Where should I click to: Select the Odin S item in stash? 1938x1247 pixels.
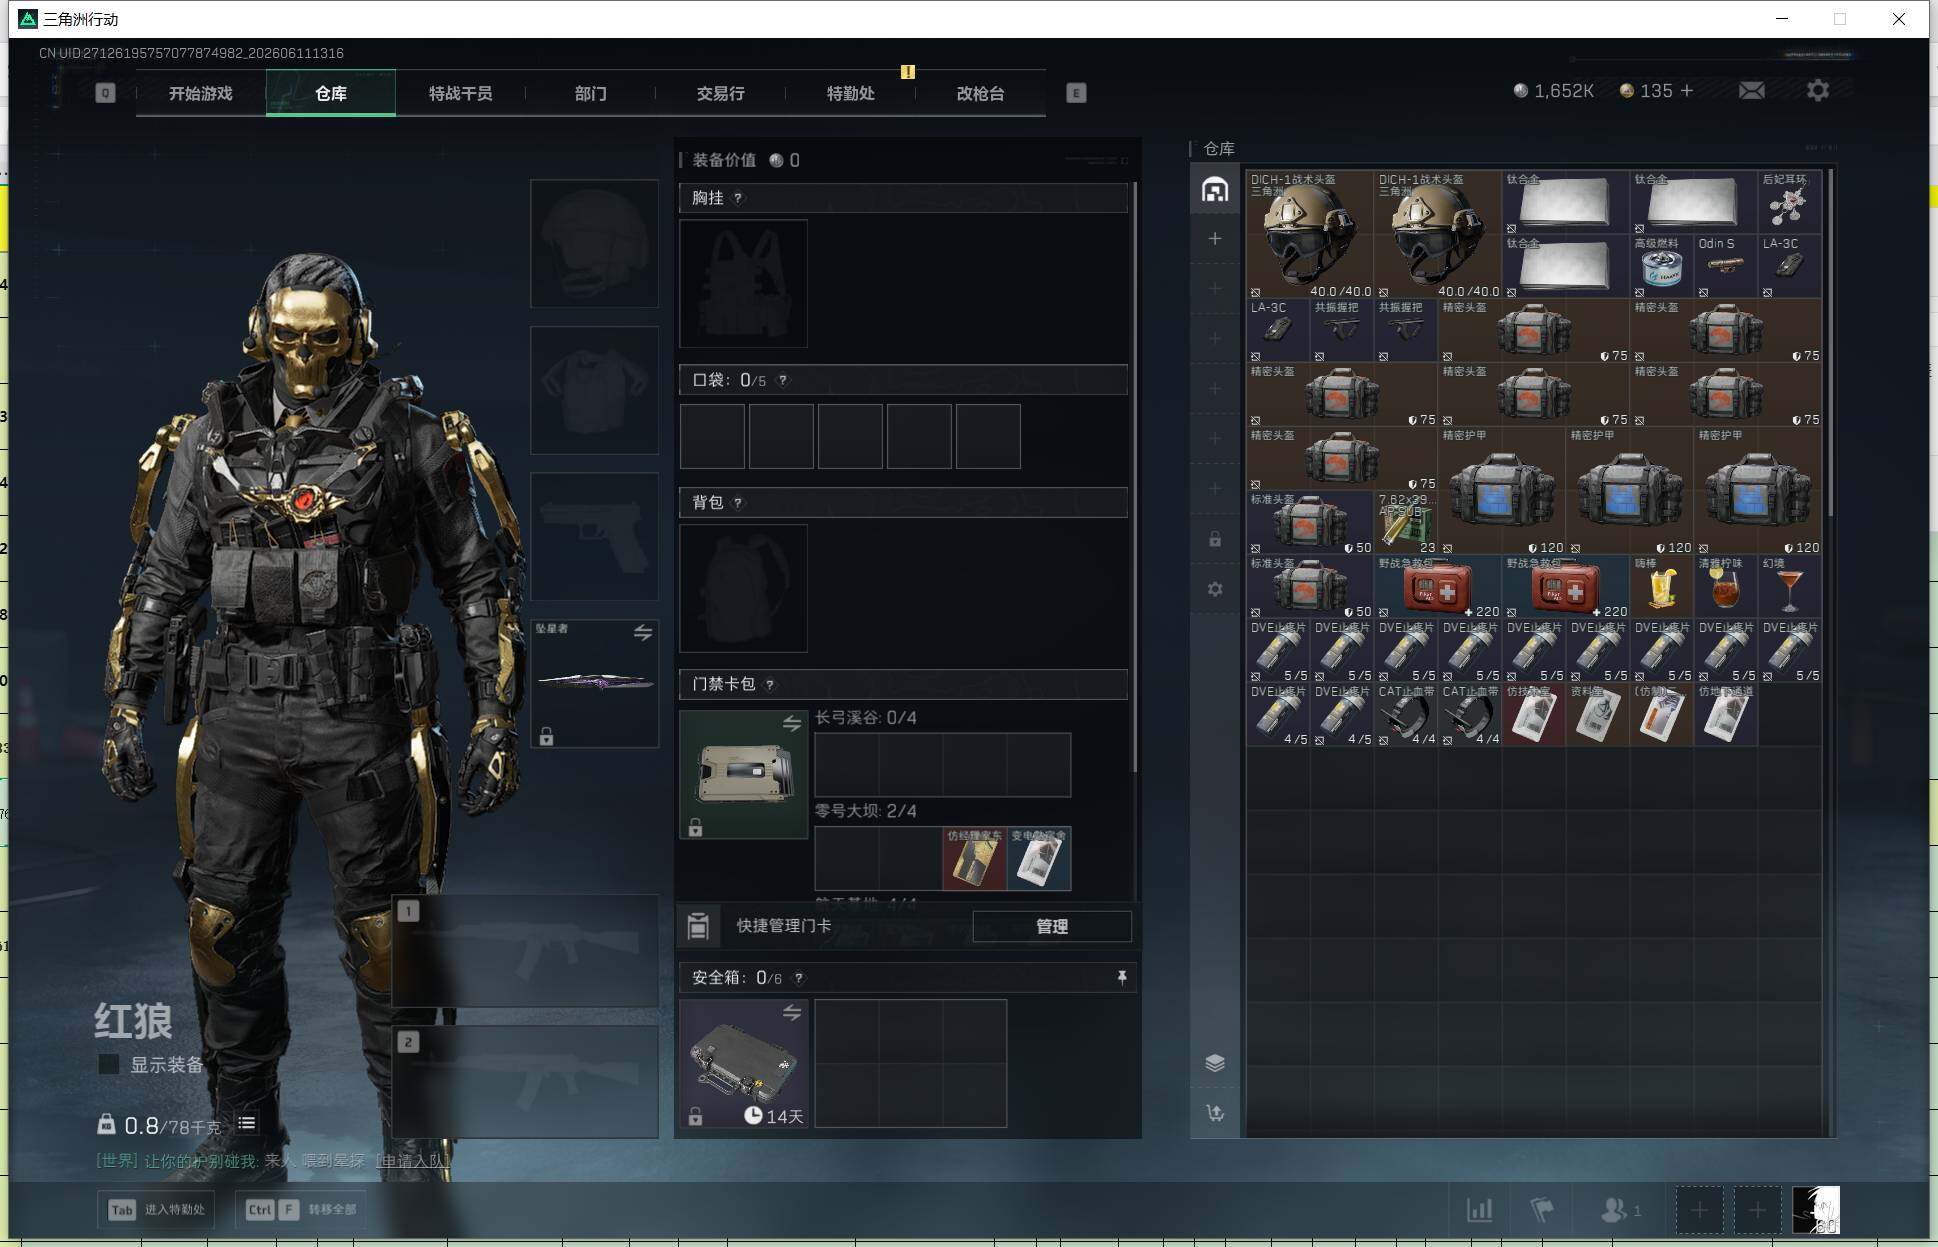[x=1725, y=266]
